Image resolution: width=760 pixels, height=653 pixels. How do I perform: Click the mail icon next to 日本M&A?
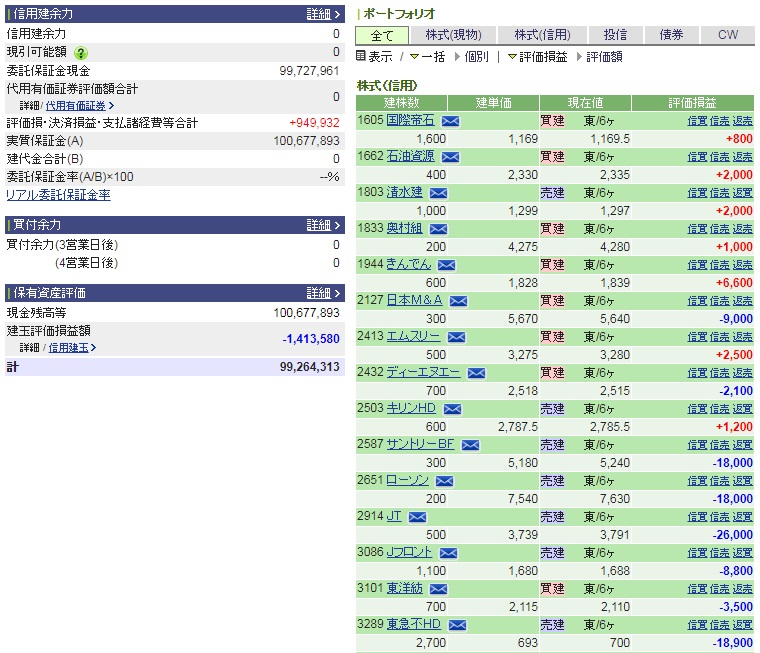458,301
